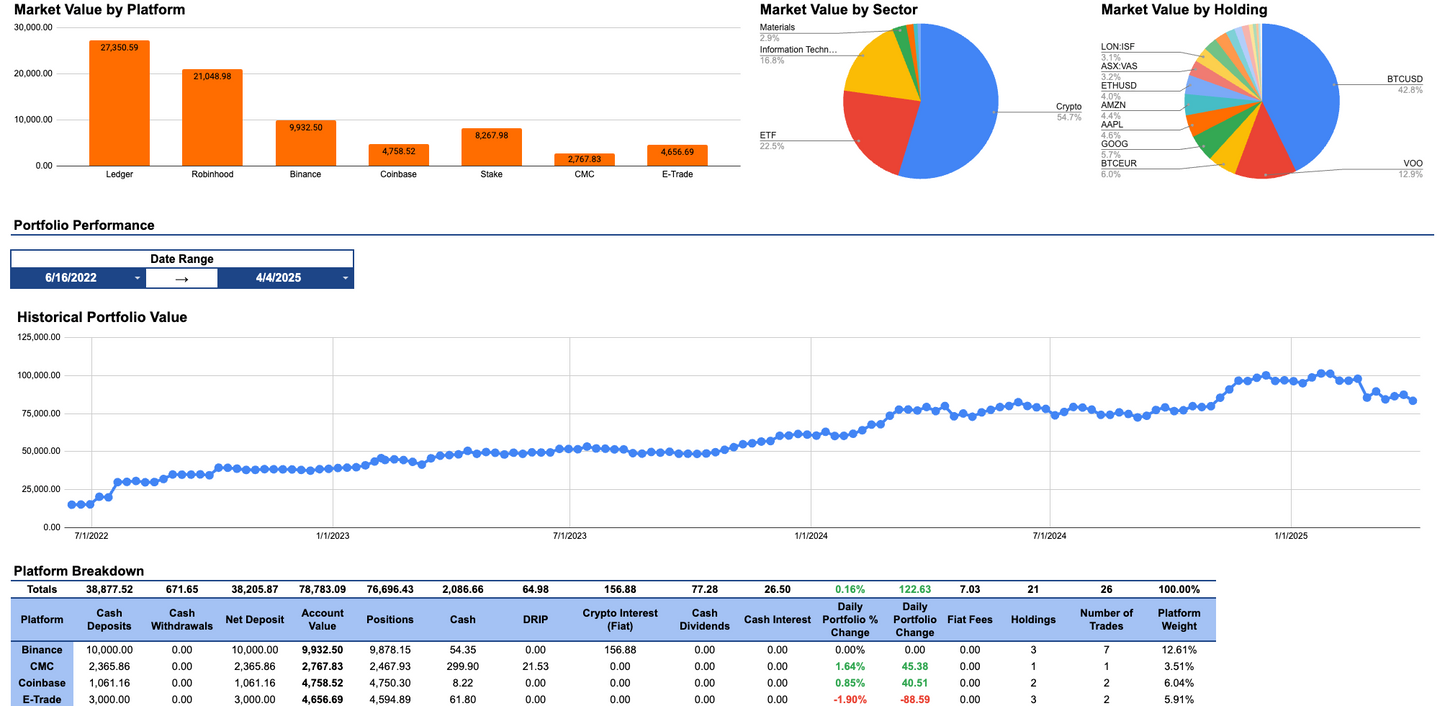Select the green totals value 0.16%
Image resolution: width=1445 pixels, height=706 pixels.
pos(850,590)
